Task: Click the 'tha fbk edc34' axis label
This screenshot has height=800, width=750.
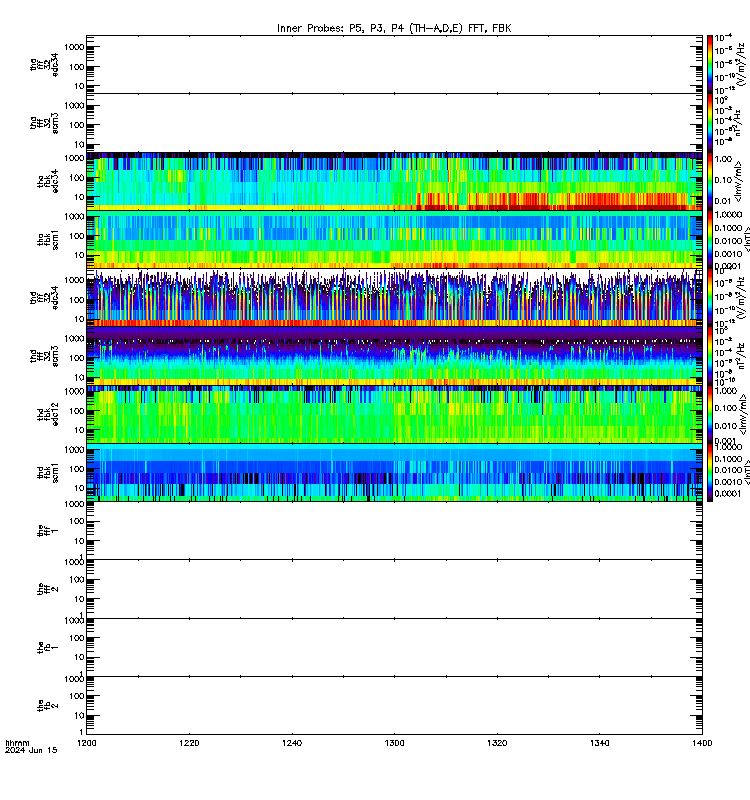Action: (47, 181)
